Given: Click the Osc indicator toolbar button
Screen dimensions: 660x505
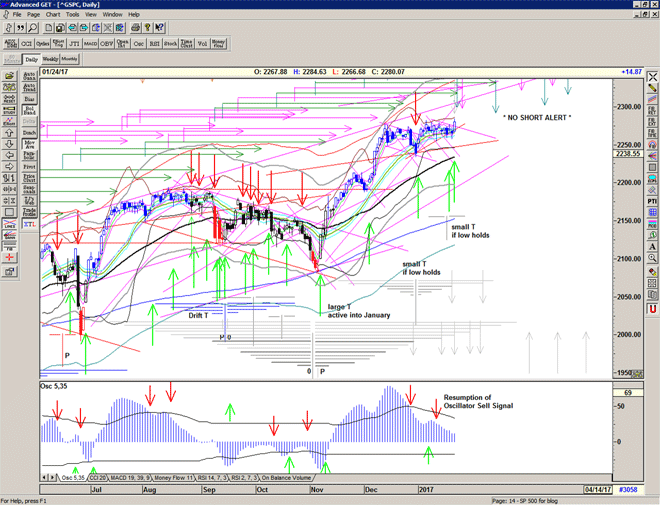Looking at the screenshot, I should coord(138,43).
